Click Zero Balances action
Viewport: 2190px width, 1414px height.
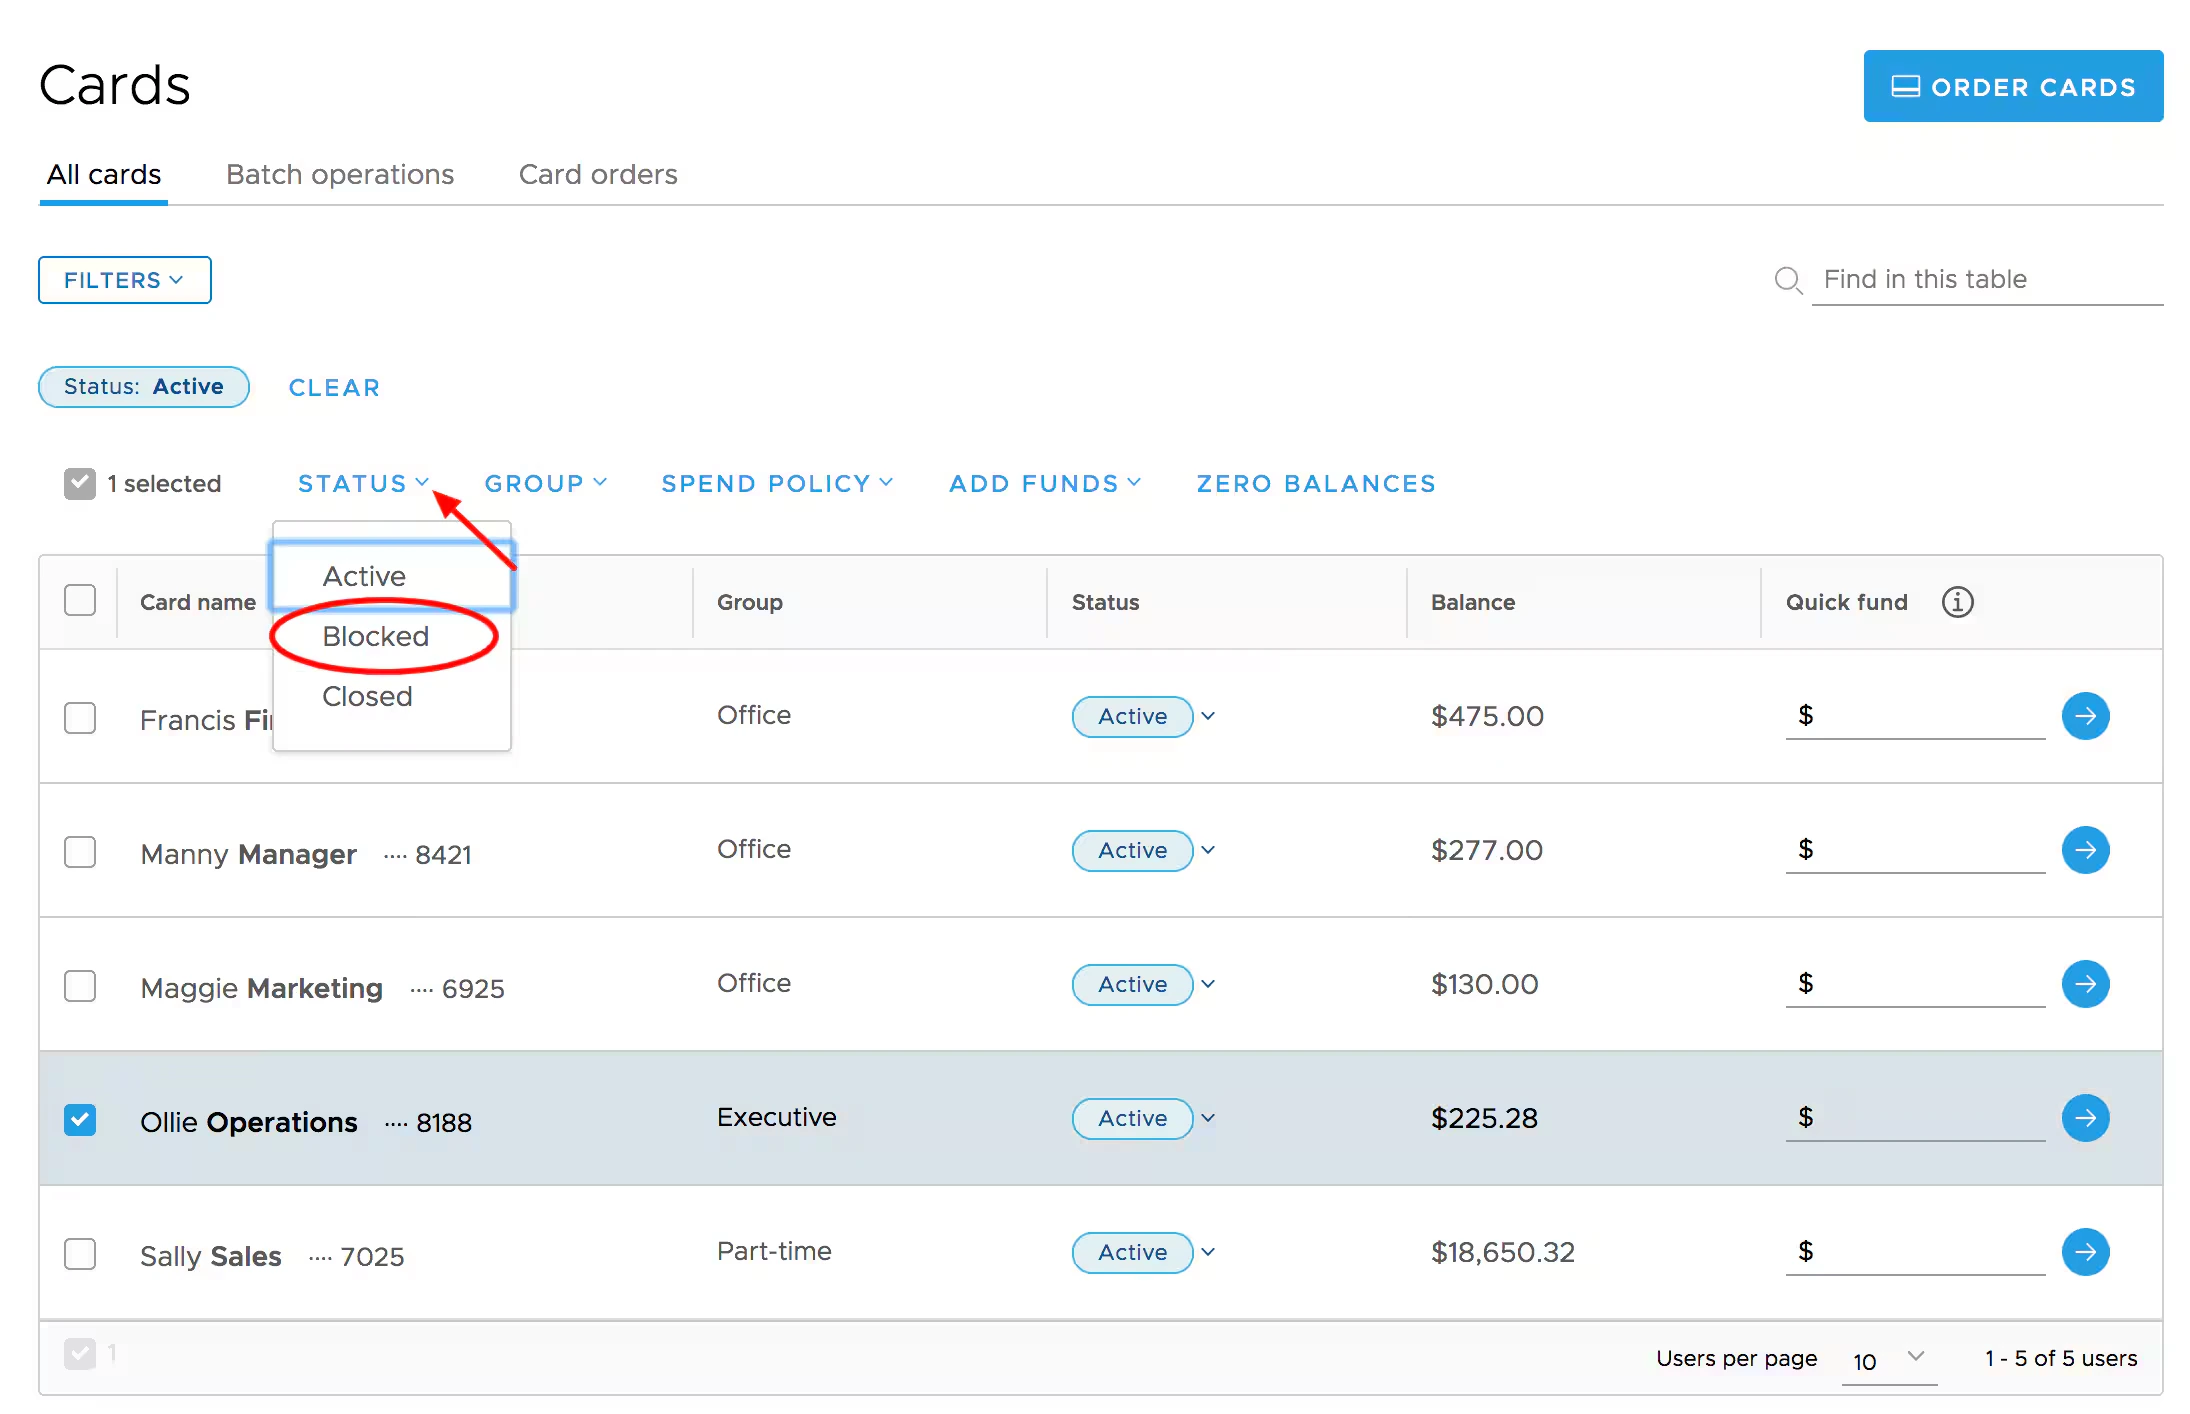[1316, 484]
